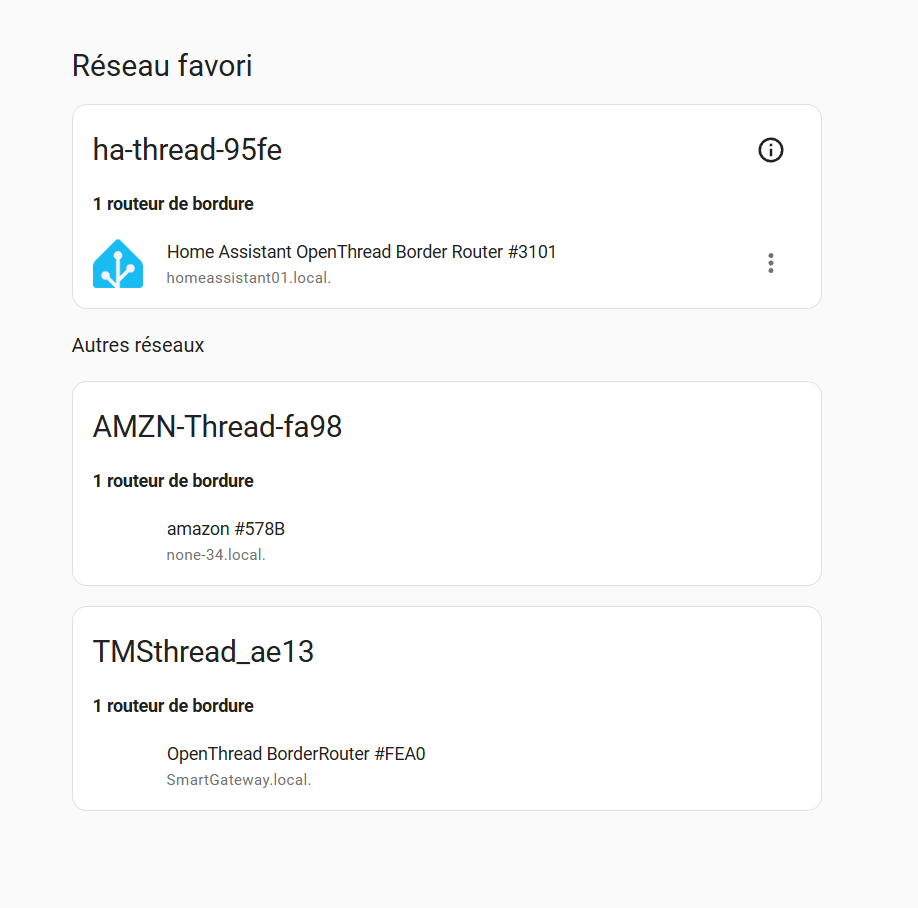The image size is (918, 908).
Task: Click empty icon placeholder beside amazon #578B
Action: coord(118,541)
